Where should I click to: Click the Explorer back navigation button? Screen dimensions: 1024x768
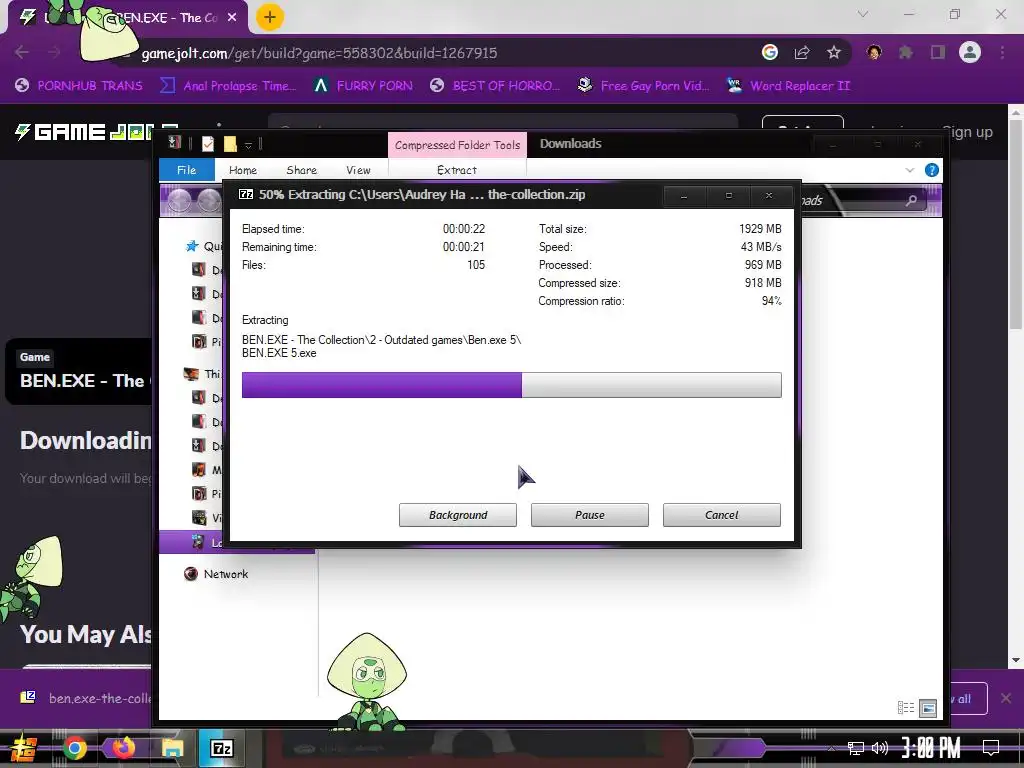coord(180,200)
